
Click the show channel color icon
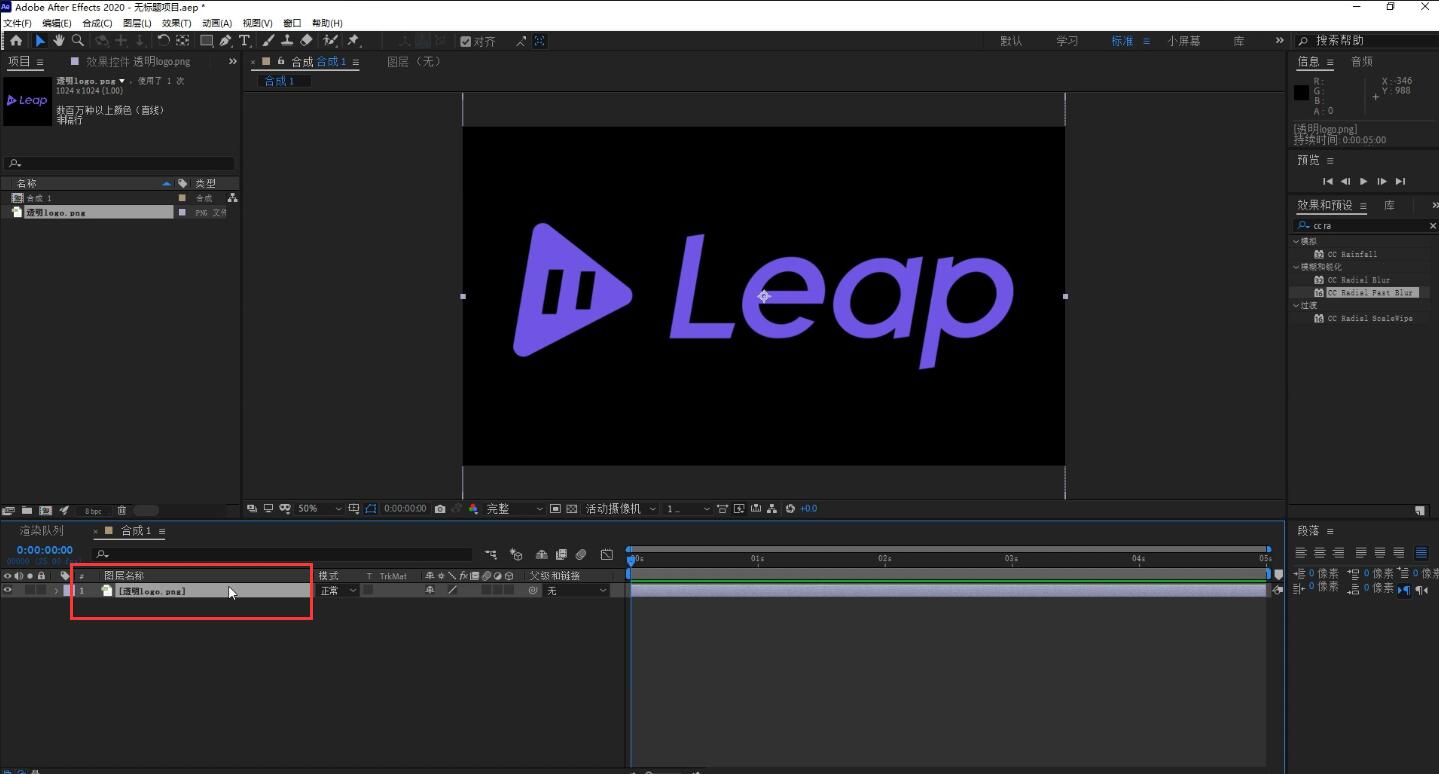pos(474,509)
